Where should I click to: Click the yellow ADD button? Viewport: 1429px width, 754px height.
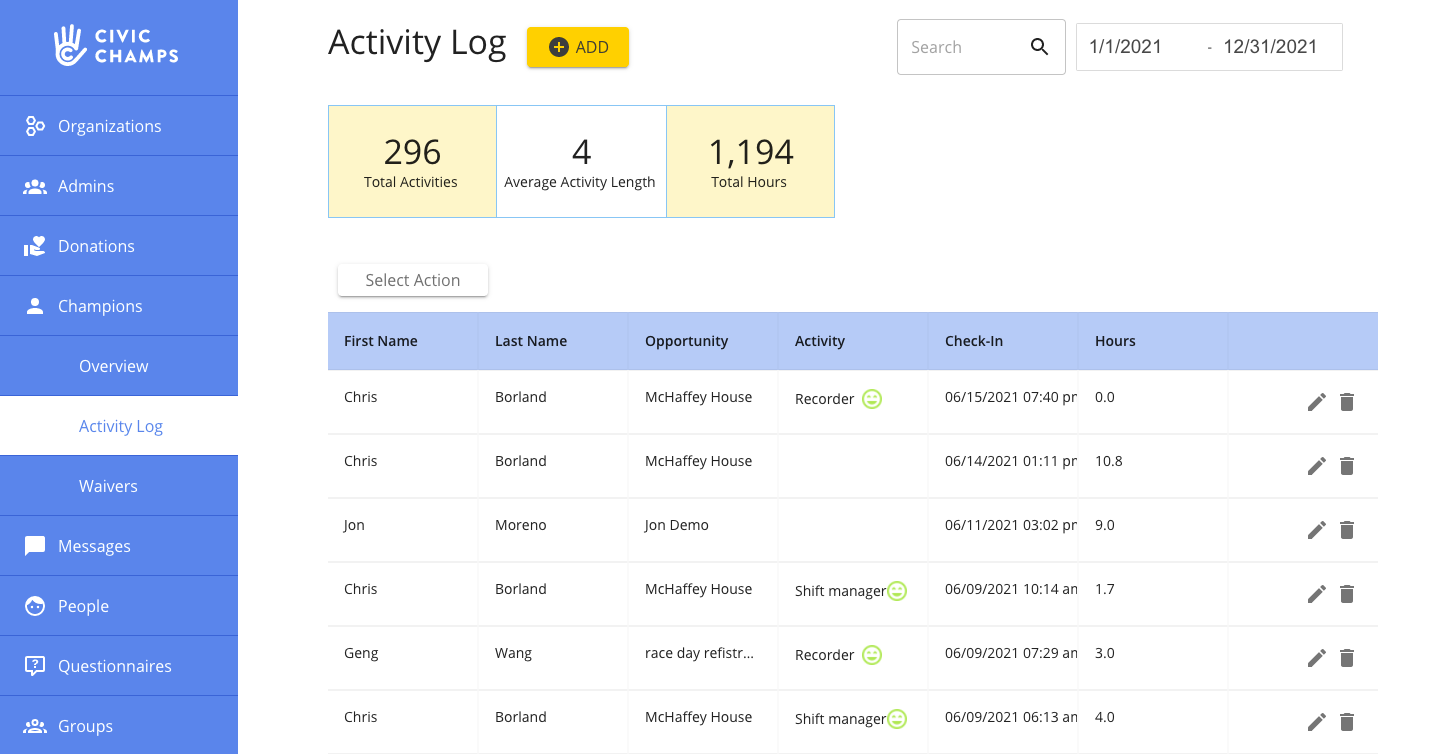578,47
